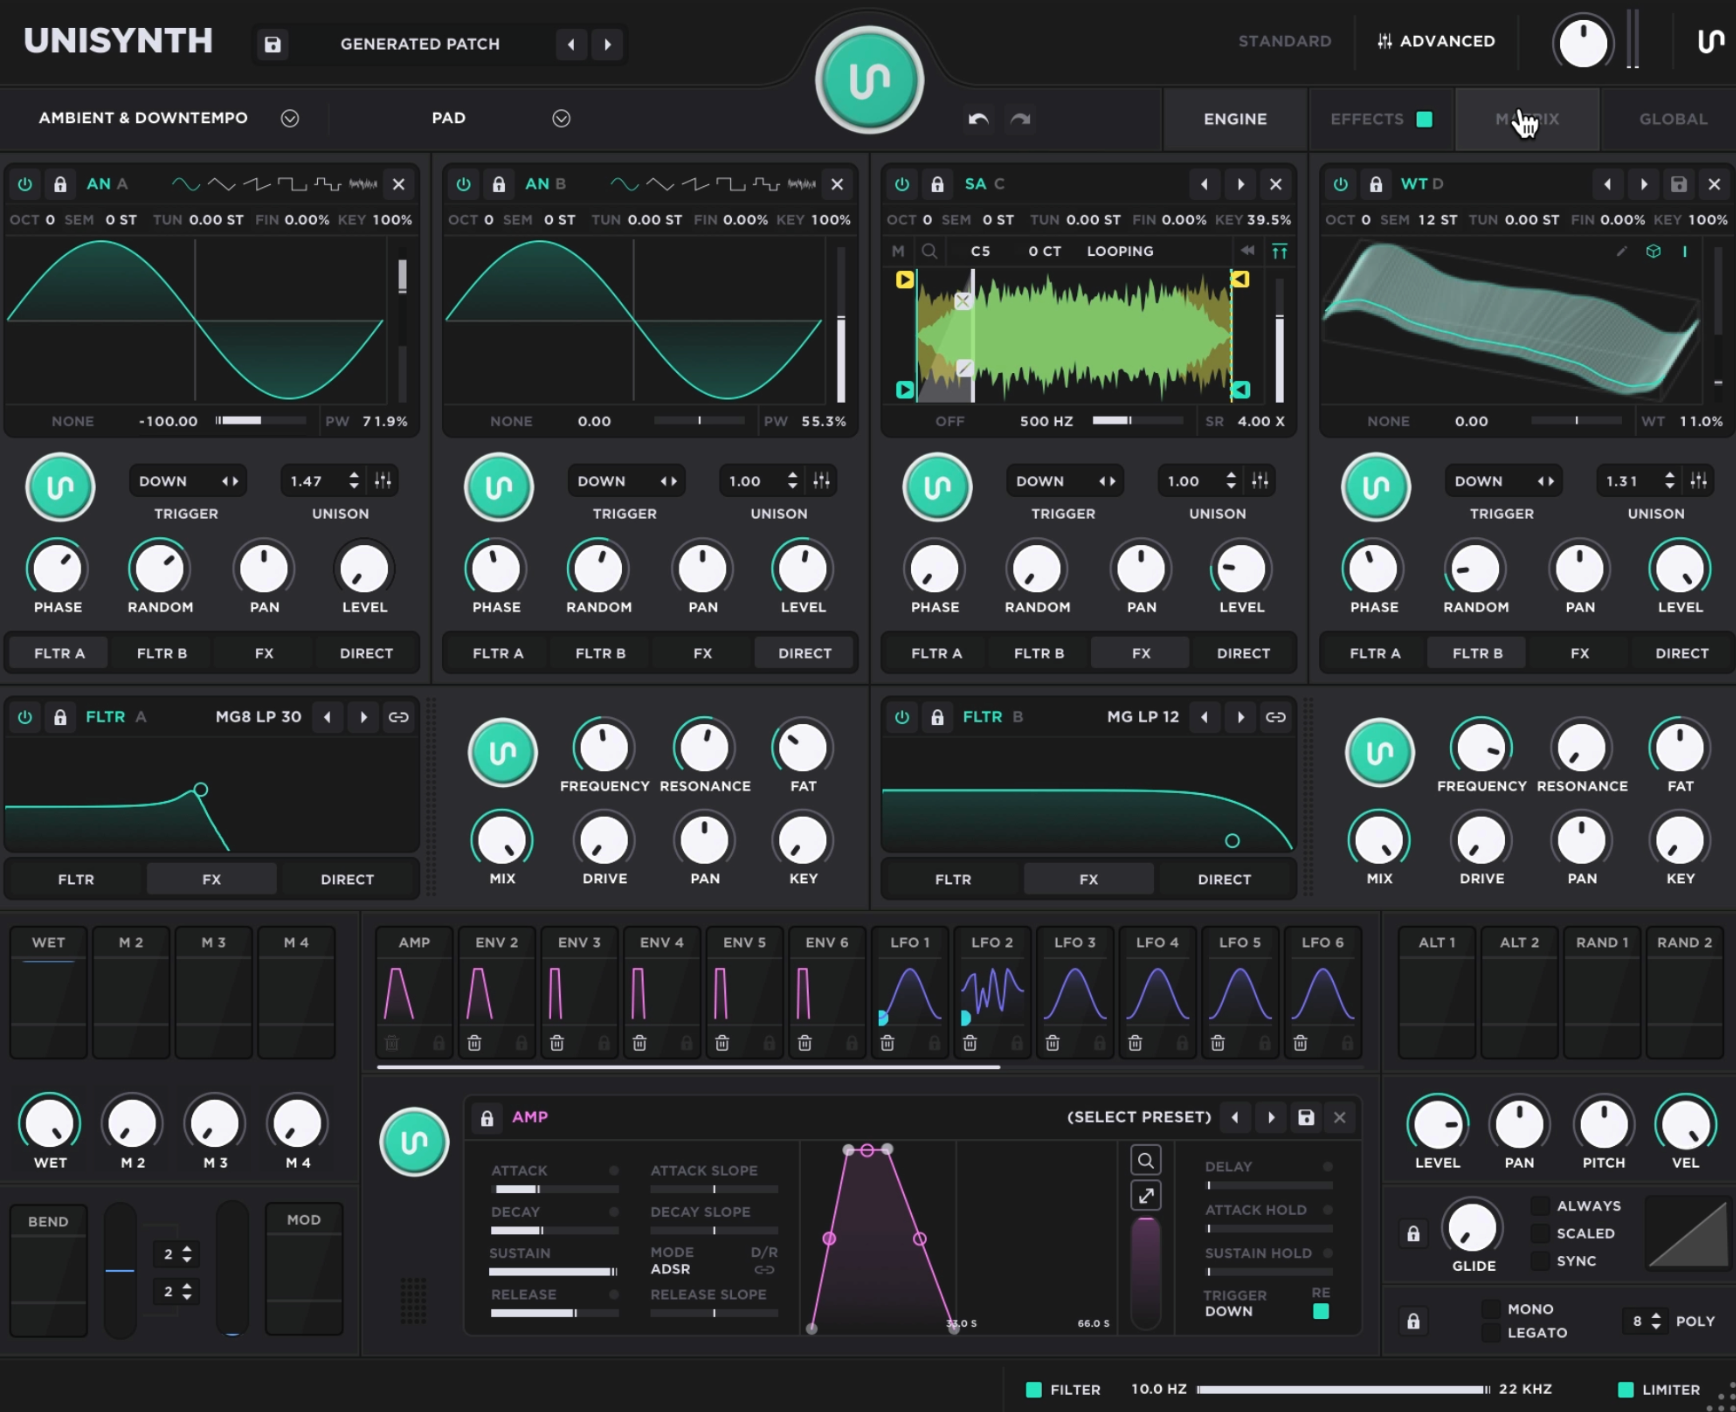This screenshot has width=1736, height=1412.
Task: Toggle power for oscillator AN A
Action: pyautogui.click(x=25, y=184)
